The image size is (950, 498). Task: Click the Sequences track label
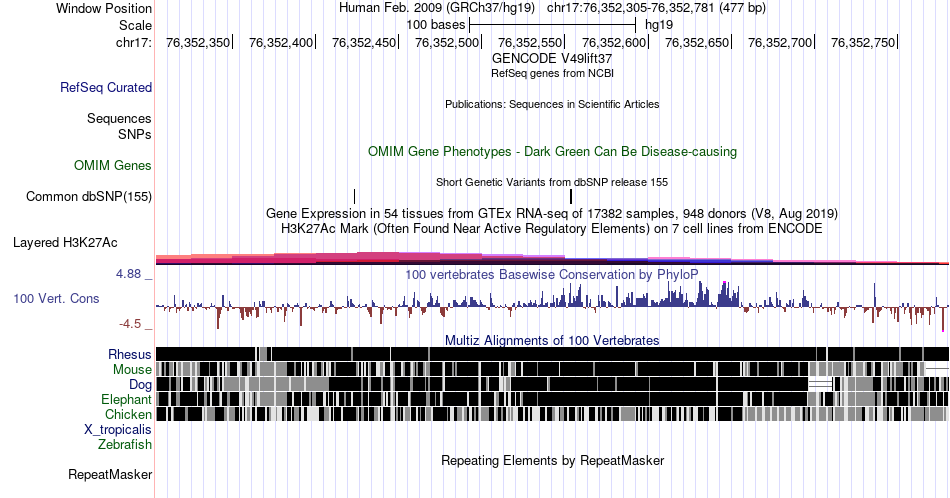point(119,118)
